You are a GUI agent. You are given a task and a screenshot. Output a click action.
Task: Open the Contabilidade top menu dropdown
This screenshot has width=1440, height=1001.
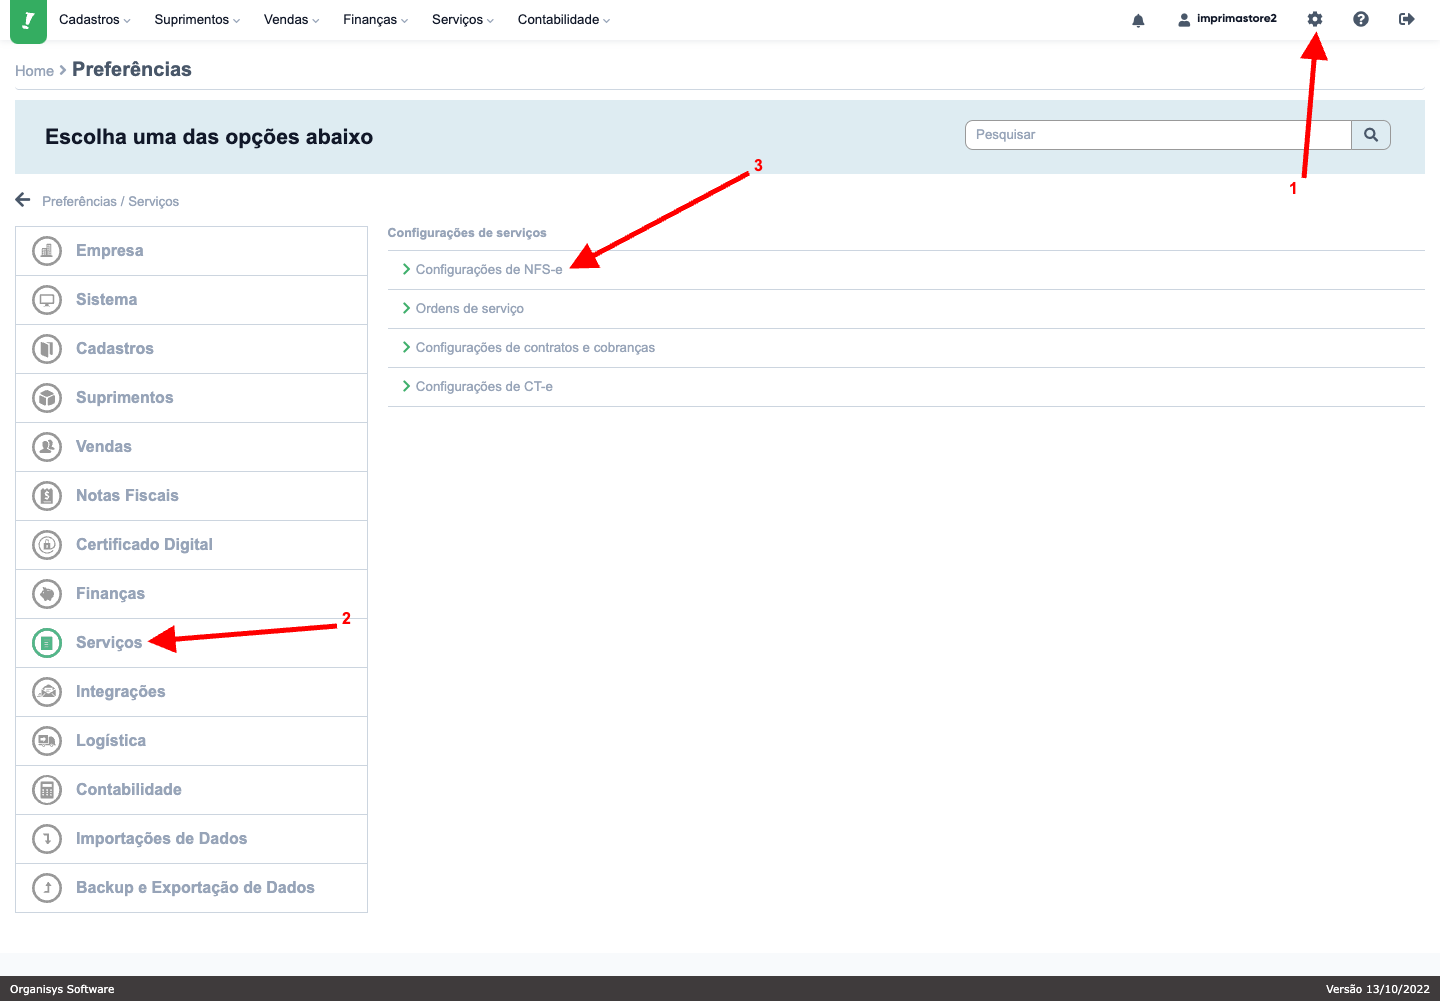click(564, 20)
